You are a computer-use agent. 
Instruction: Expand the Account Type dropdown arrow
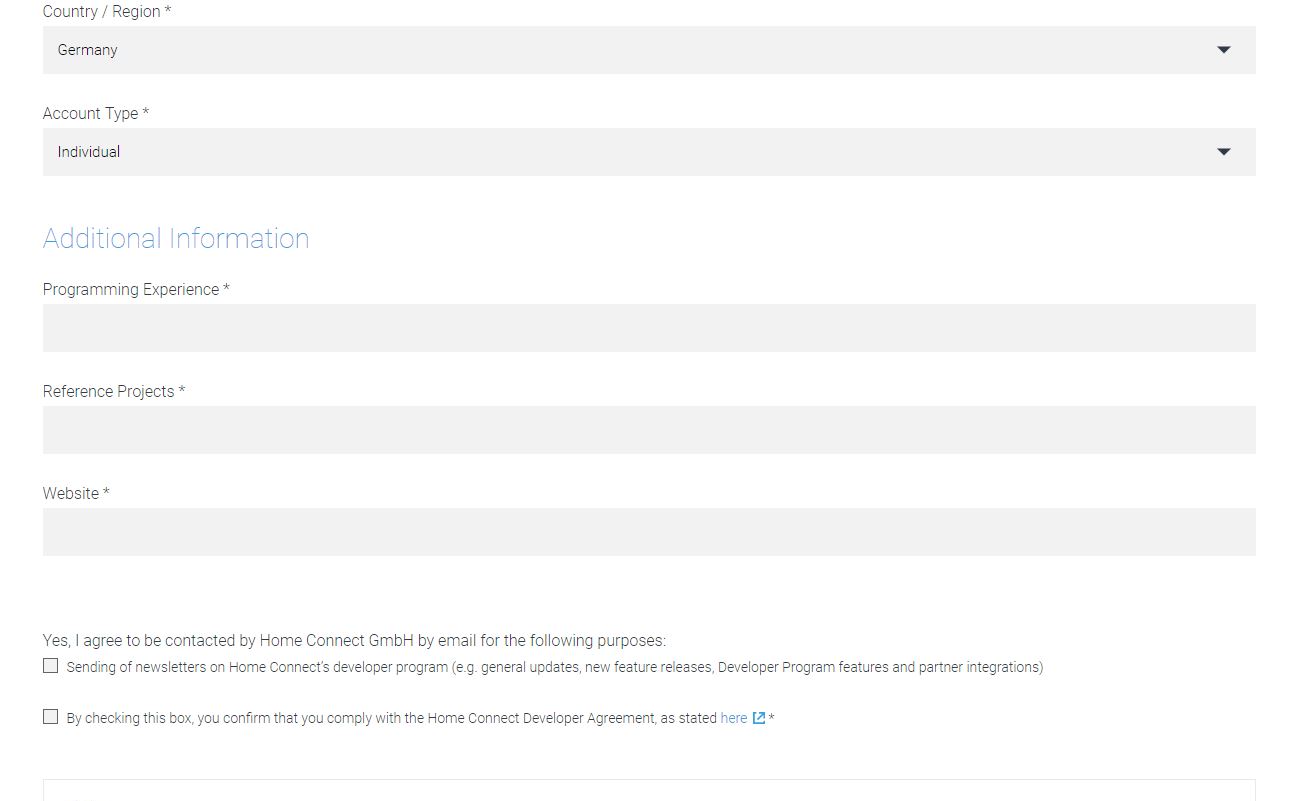coord(1223,152)
